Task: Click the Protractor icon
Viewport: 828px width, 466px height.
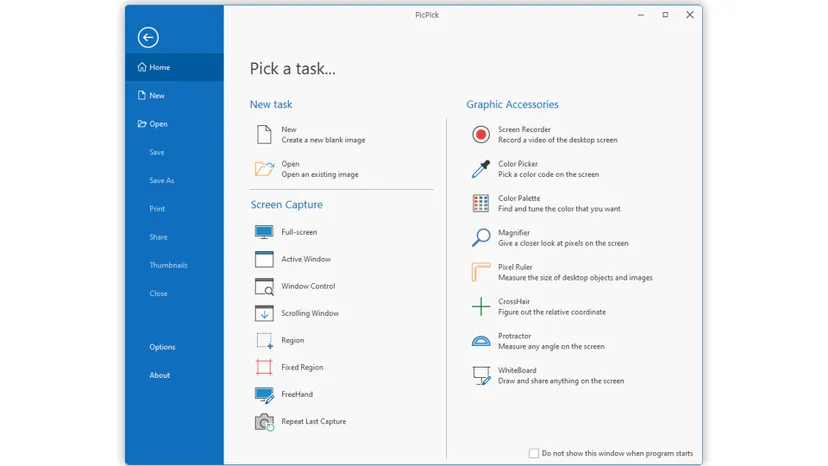Action: pyautogui.click(x=481, y=341)
